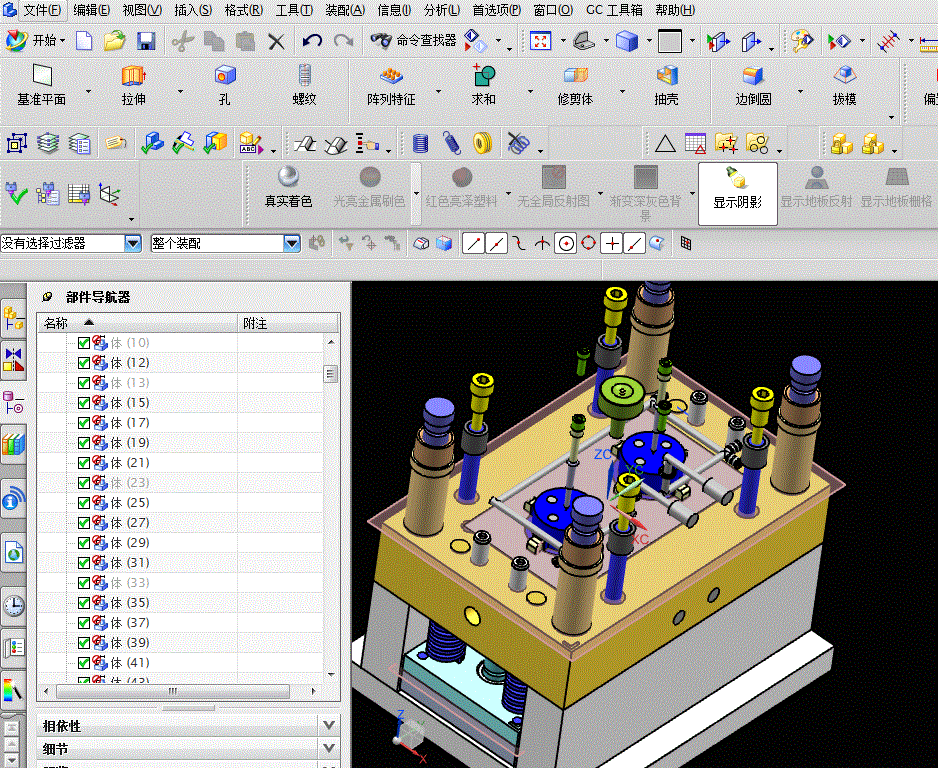Click the Undo arrow icon

[312, 41]
